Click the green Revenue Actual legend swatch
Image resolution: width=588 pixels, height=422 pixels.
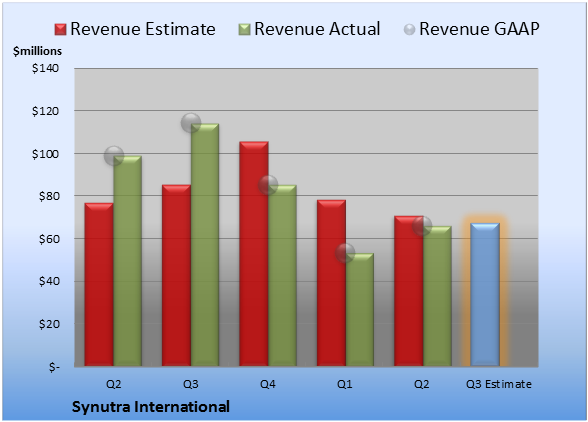tap(244, 30)
